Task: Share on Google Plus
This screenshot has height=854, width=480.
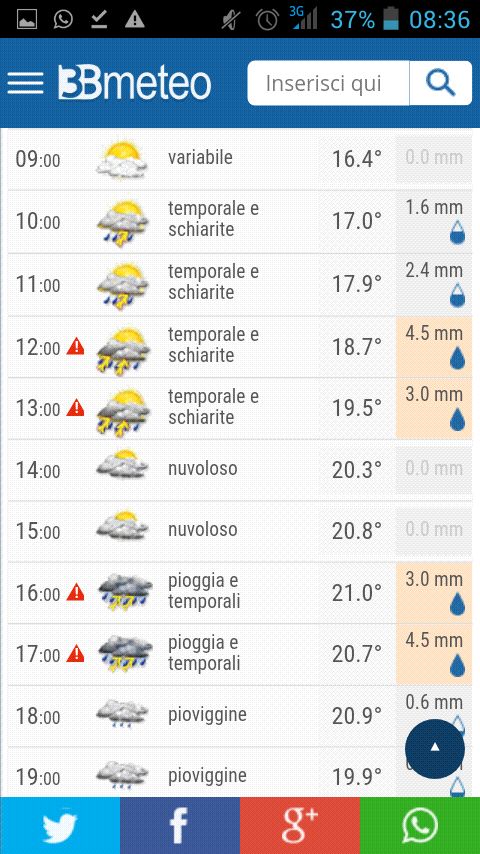Action: (x=300, y=826)
